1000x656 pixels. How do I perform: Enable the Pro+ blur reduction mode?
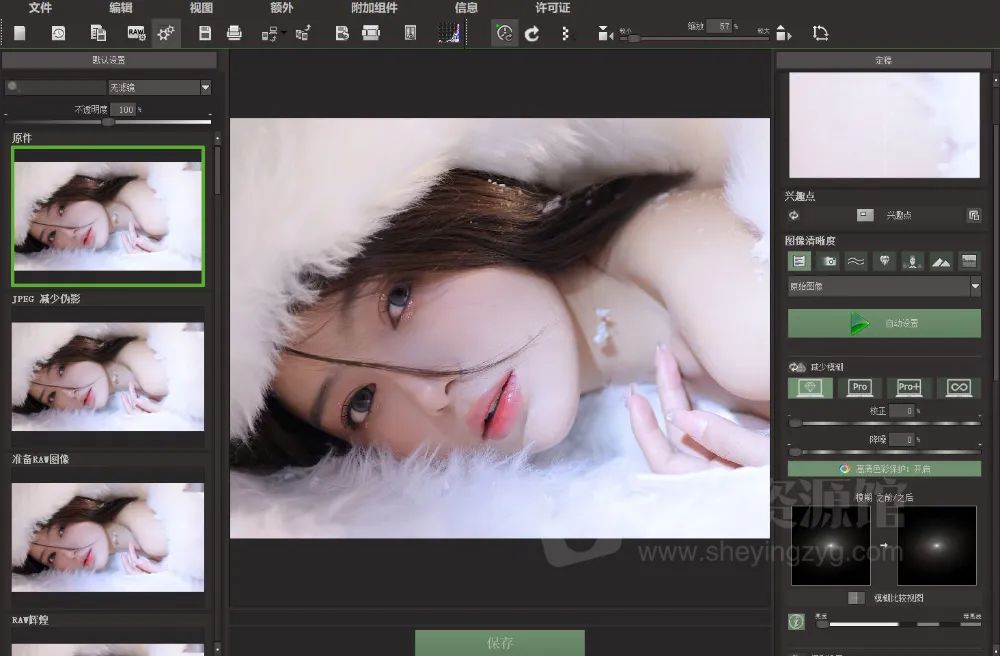909,387
